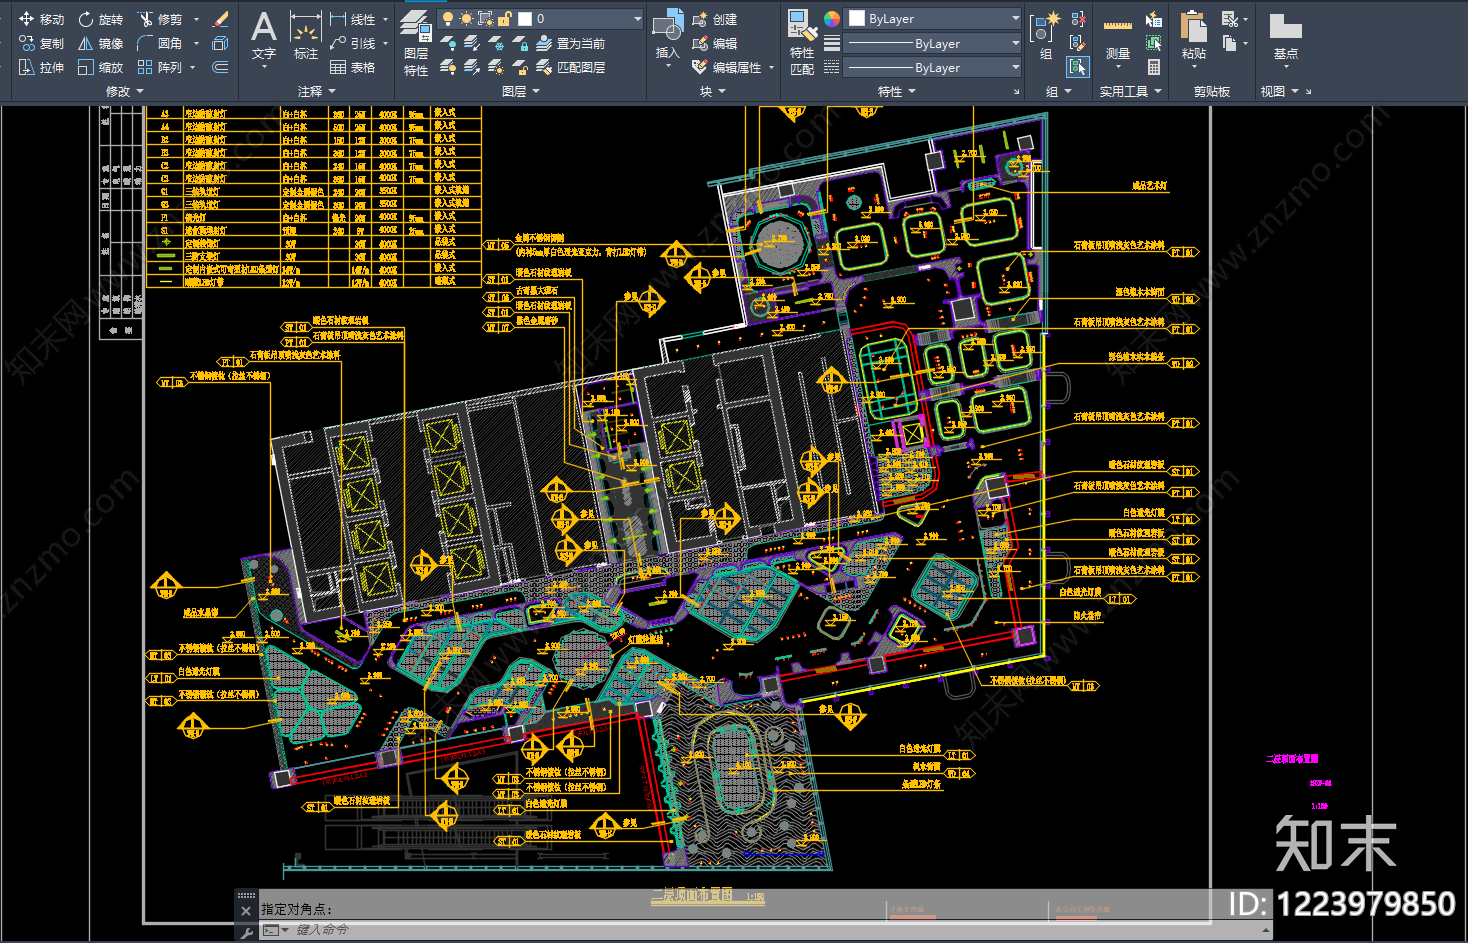This screenshot has width=1468, height=943.
Task: Click the Text (文字) button
Action: [x=264, y=39]
